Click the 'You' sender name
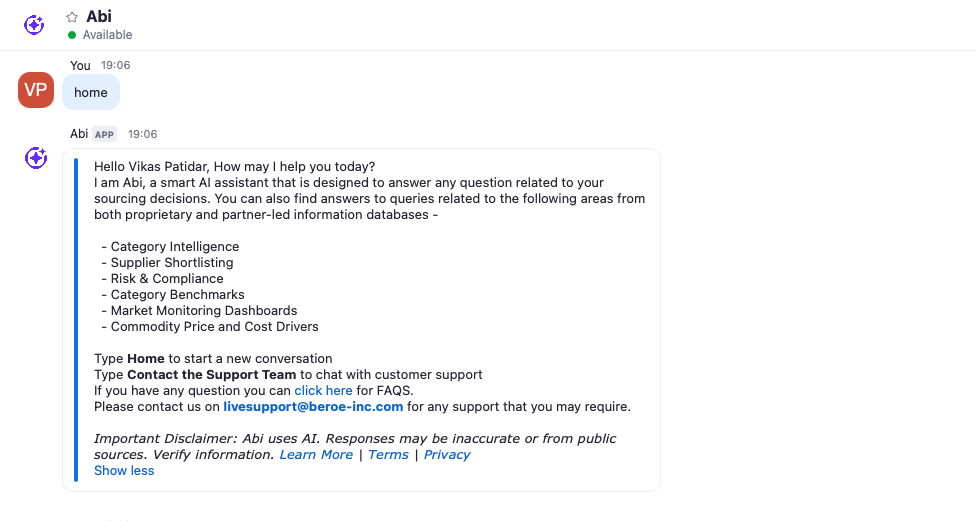976x521 pixels. click(80, 65)
